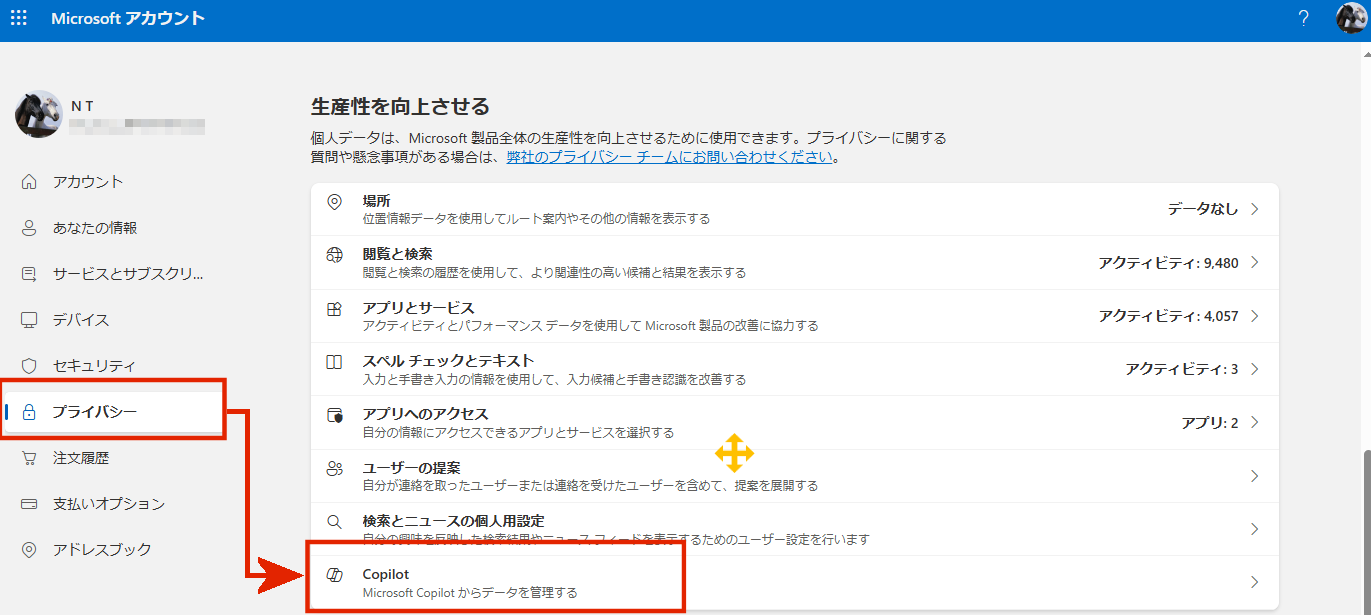
Task: Open あなたの情報 in the sidebar
Action: click(x=95, y=228)
